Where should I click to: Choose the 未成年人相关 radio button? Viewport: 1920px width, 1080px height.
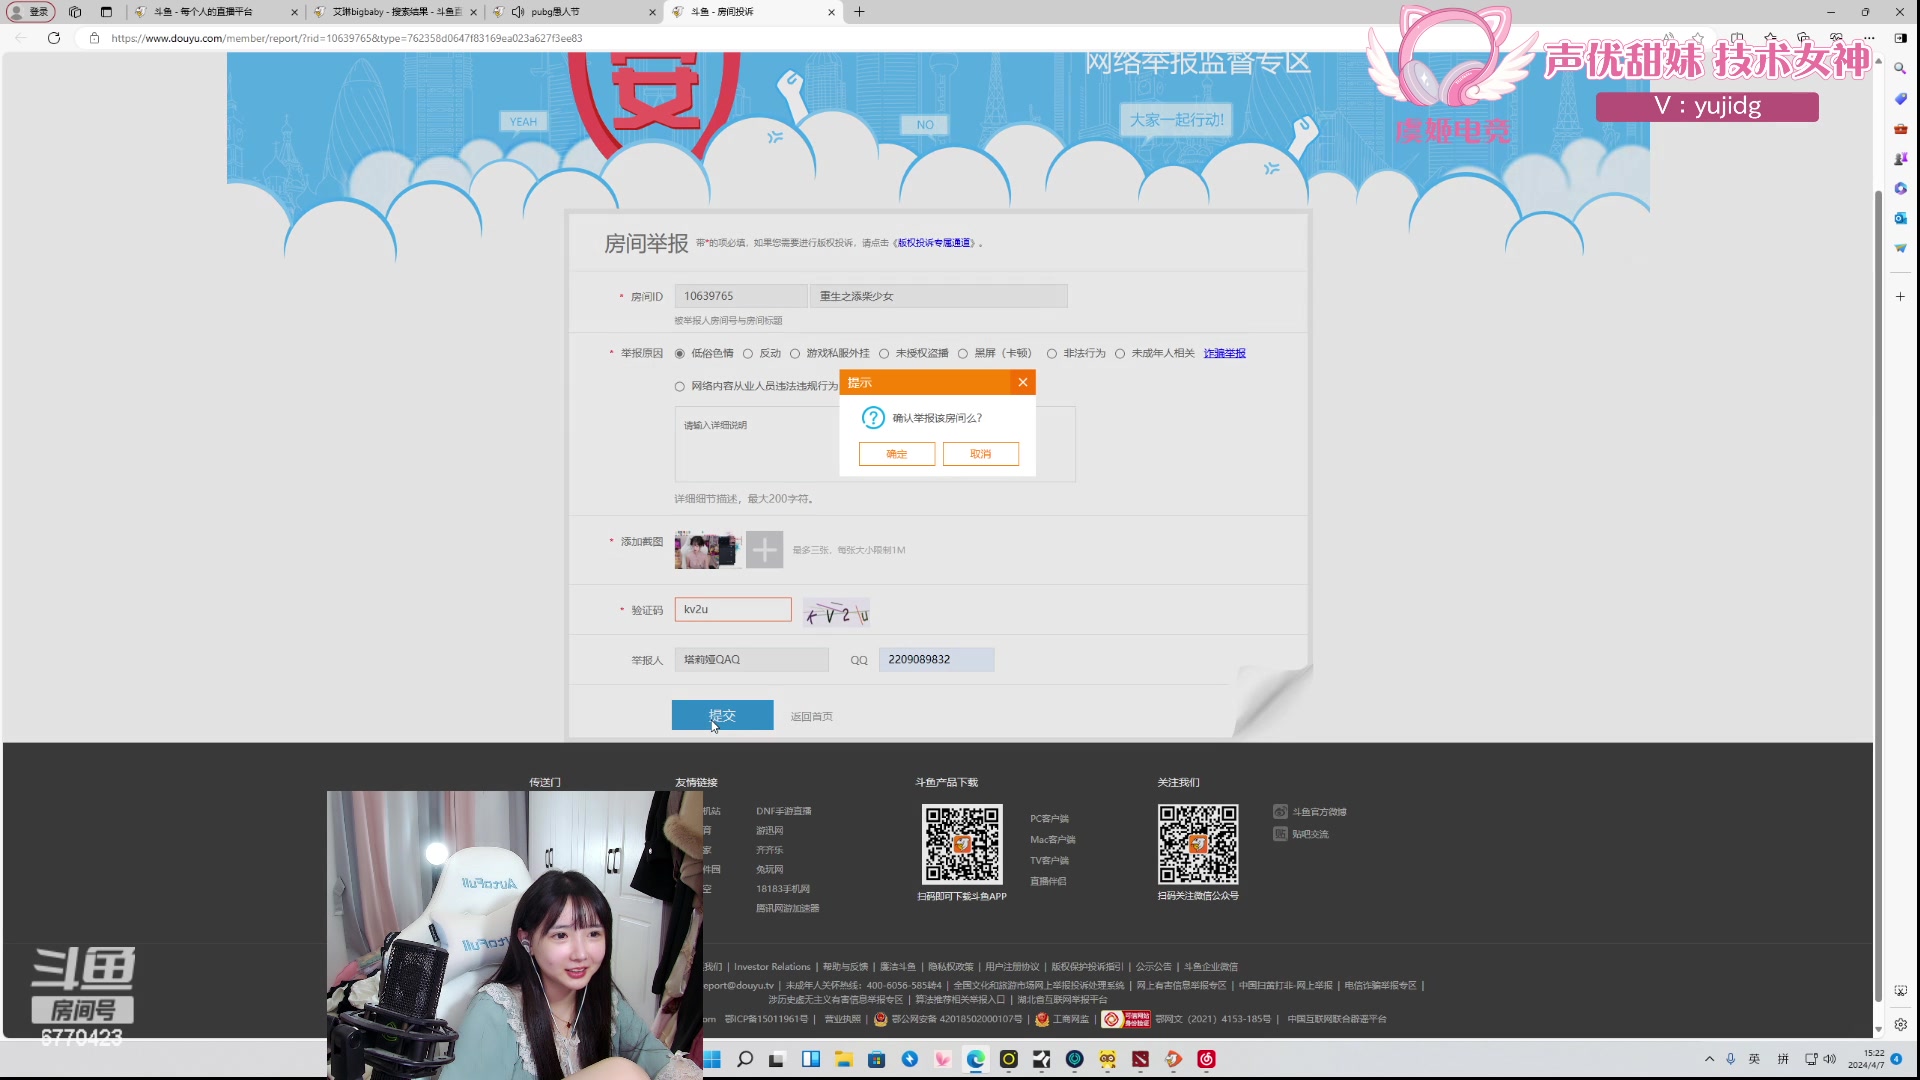pyautogui.click(x=1120, y=353)
